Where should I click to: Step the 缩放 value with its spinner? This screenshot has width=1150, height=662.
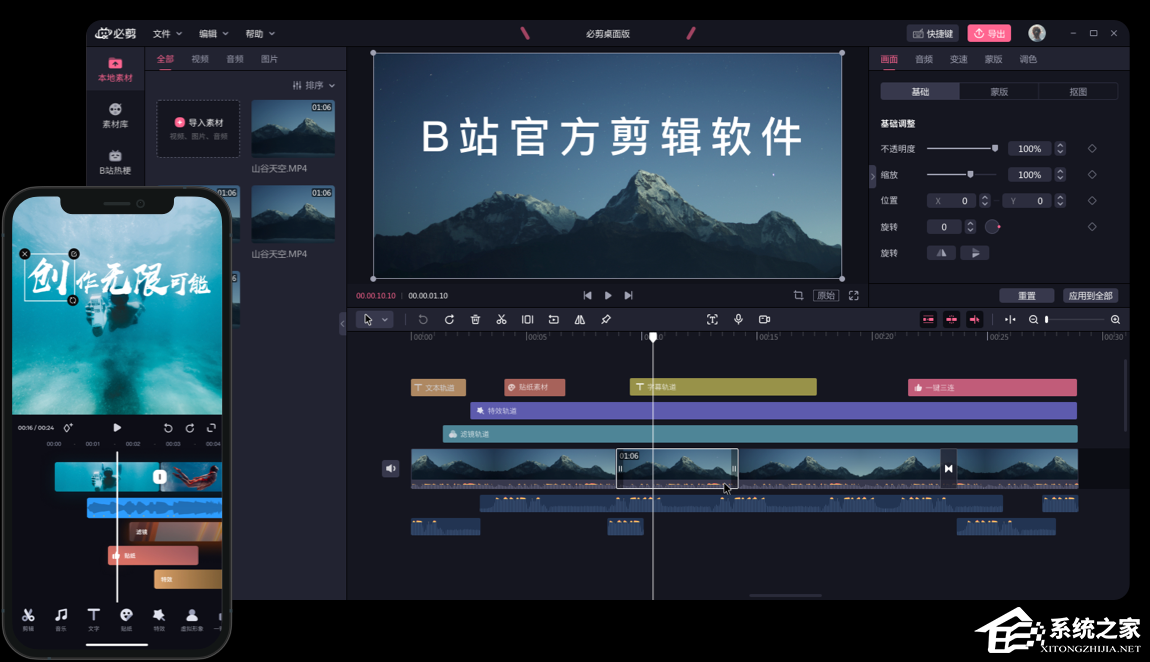pyautogui.click(x=1060, y=174)
